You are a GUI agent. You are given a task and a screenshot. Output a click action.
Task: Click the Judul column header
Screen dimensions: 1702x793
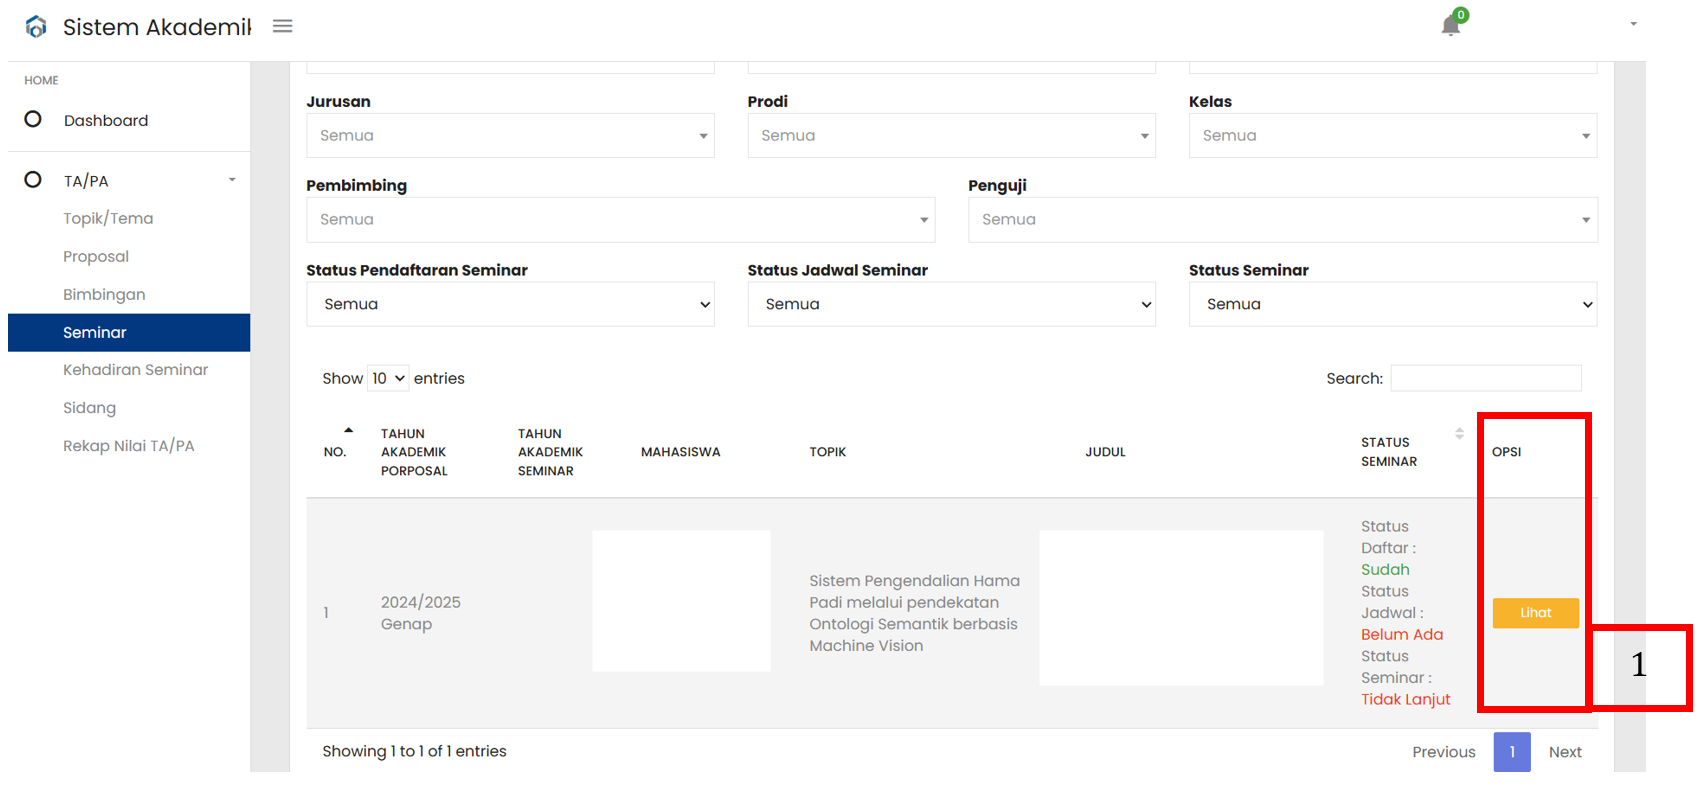click(1105, 452)
